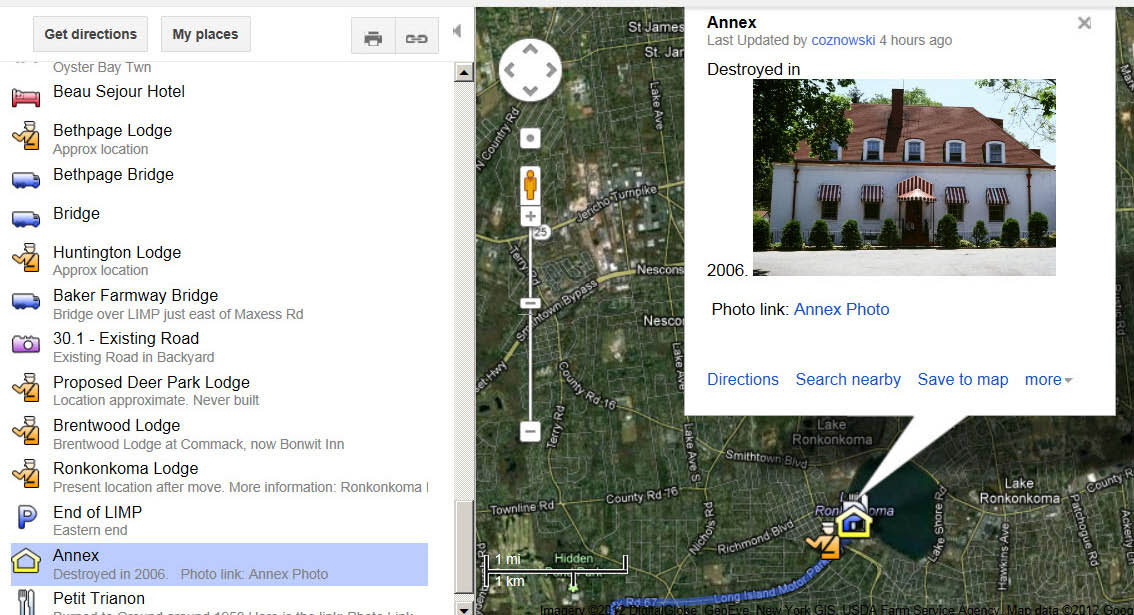
Task: Click the print icon button
Action: [373, 37]
